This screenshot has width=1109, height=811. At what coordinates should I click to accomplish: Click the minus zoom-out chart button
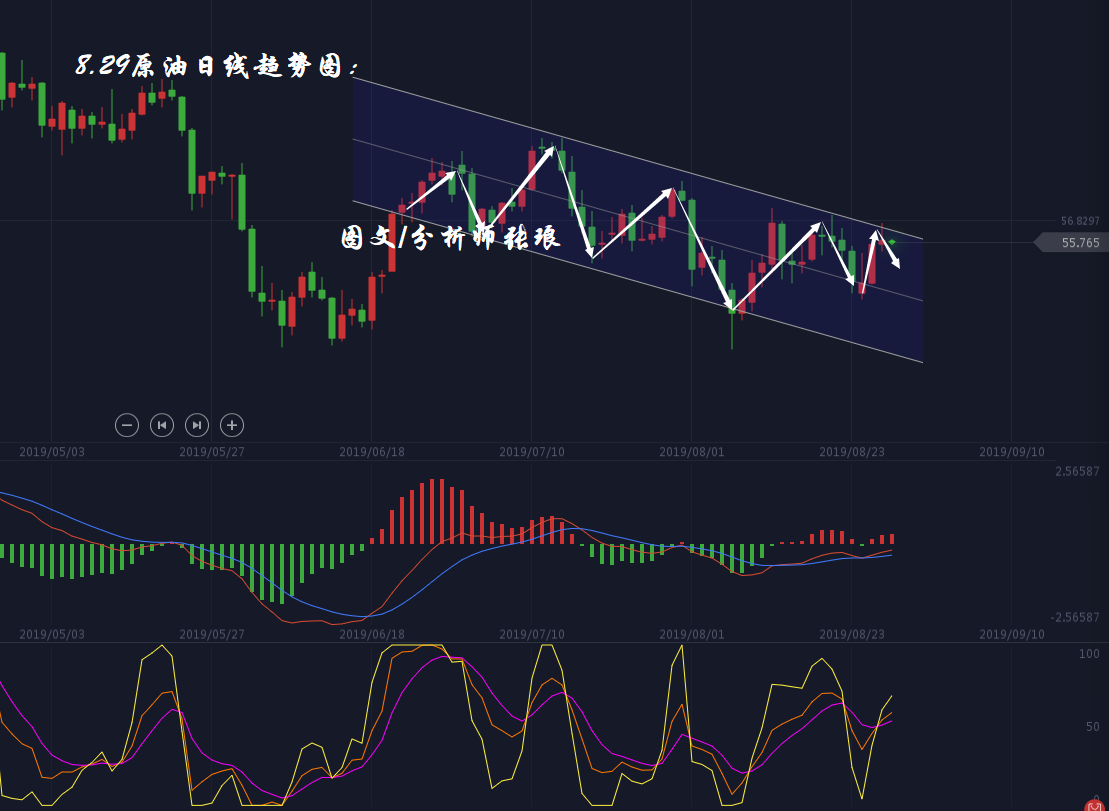pos(127,425)
